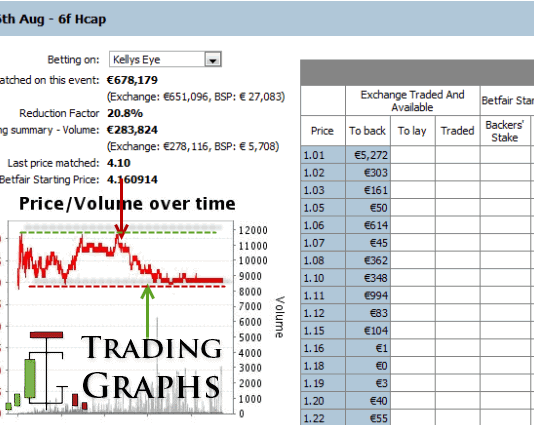Select the Reduction Factor value 20.8%
The width and height of the screenshot is (534, 425).
point(125,113)
